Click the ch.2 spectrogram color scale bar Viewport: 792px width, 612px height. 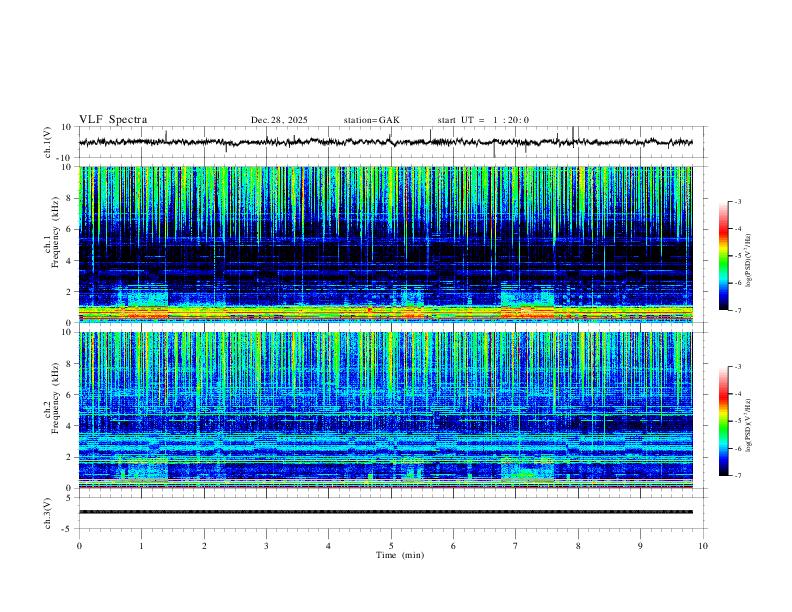[724, 421]
